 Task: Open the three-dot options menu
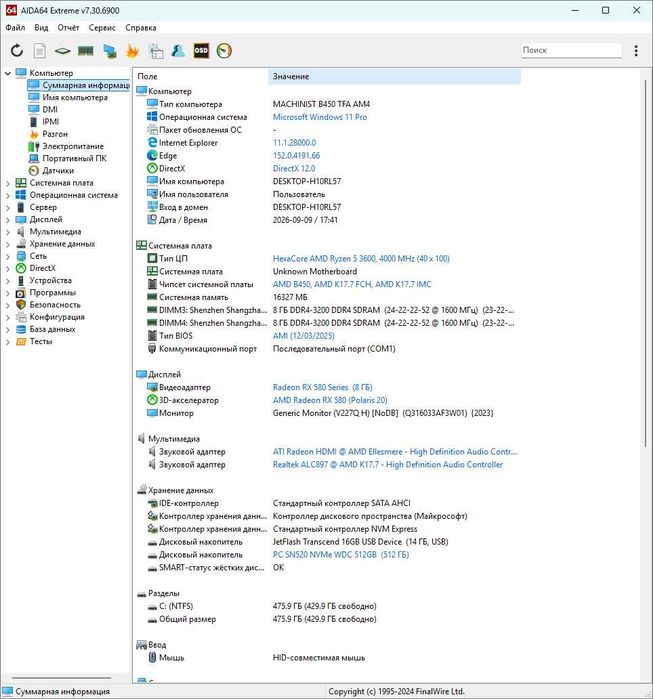(636, 50)
